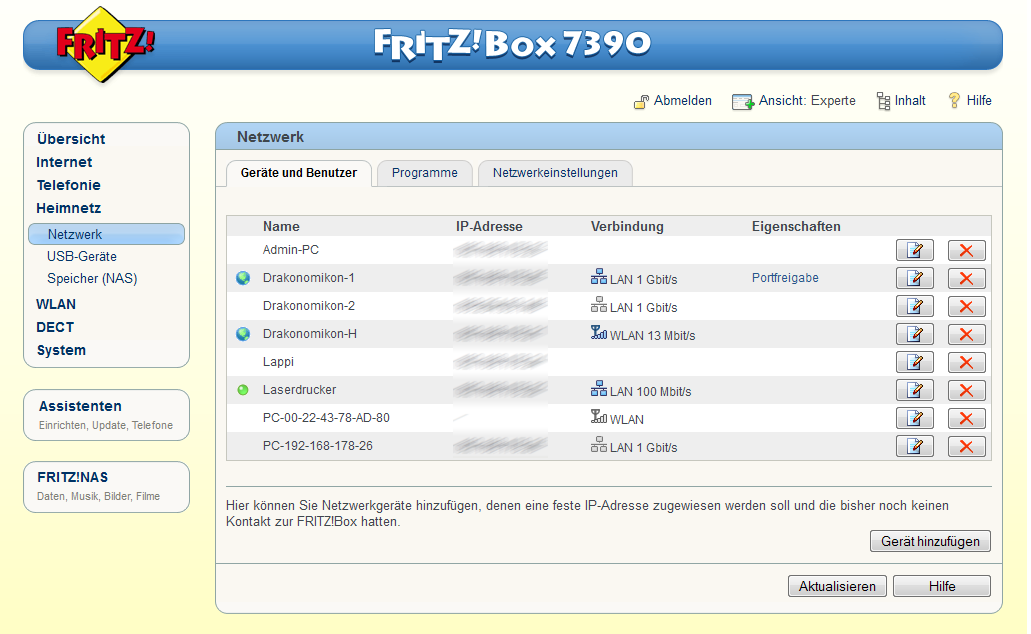Edit the PC-192-168-178-26 entry
The image size is (1031, 634).
(x=915, y=447)
